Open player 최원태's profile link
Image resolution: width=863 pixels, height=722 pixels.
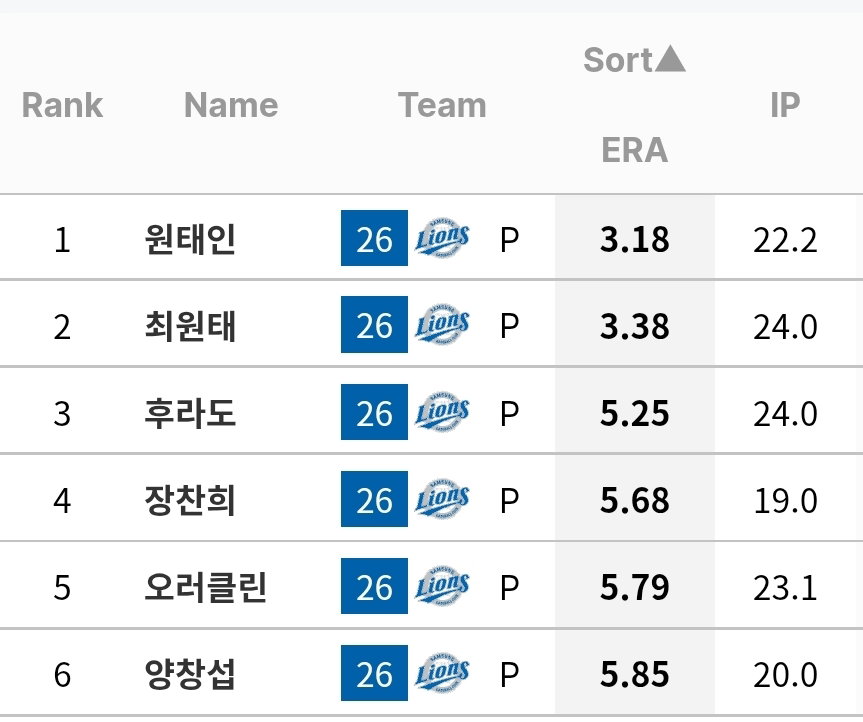pyautogui.click(x=190, y=325)
